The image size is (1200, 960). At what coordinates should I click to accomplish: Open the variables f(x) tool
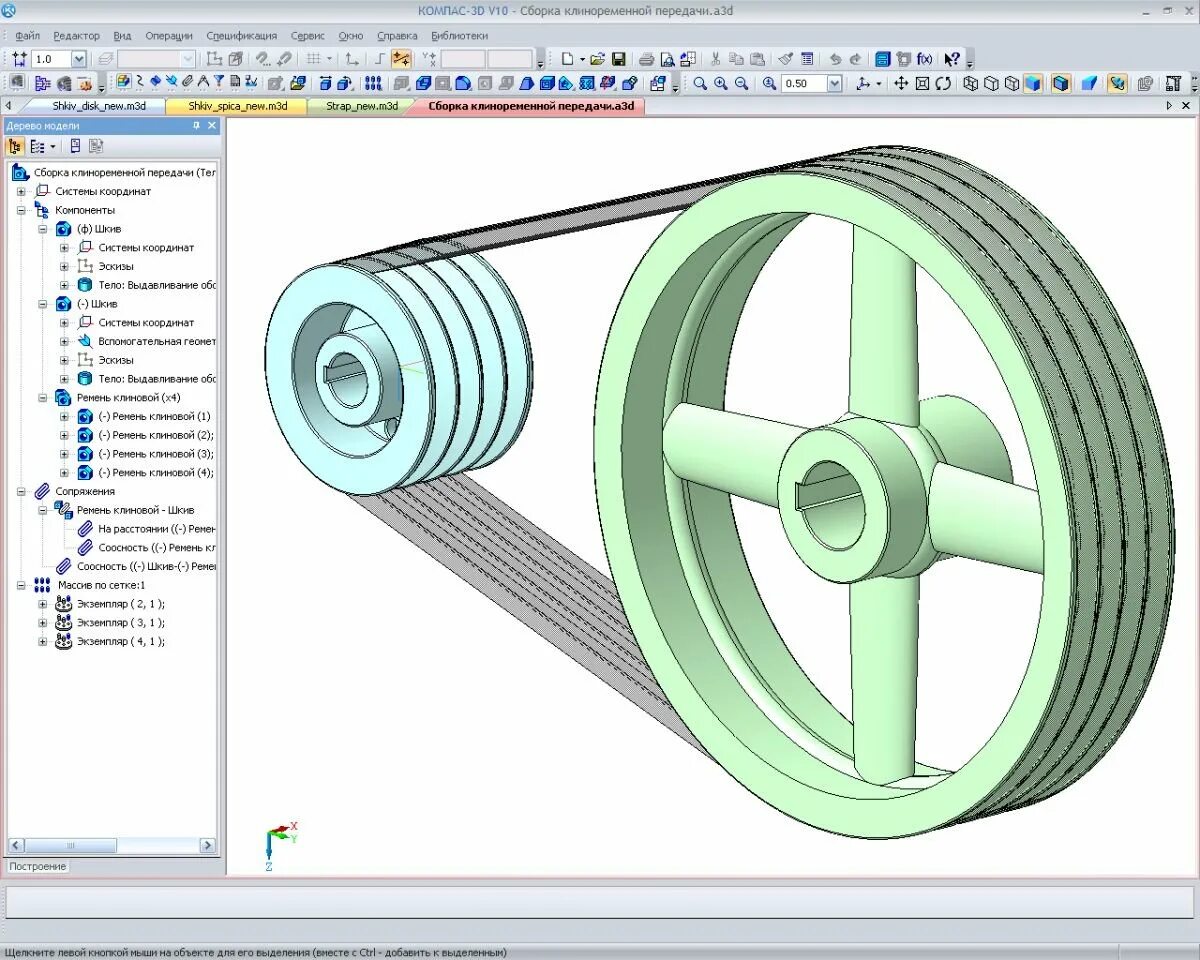[x=925, y=59]
